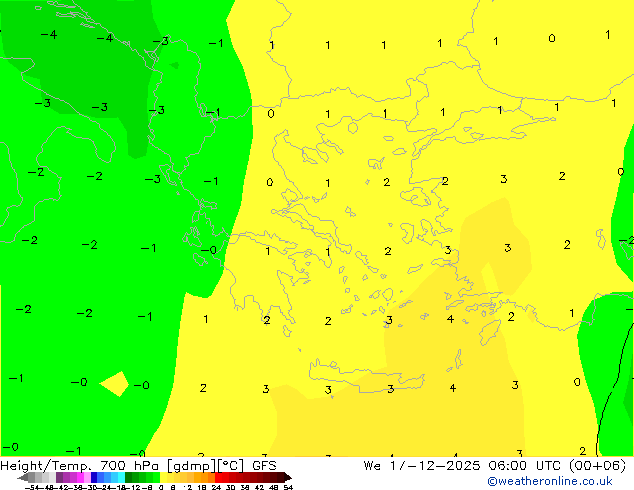This screenshot has width=634, height=490.
Task: Click the gray end of temperature legend
Action: pos(23,477)
